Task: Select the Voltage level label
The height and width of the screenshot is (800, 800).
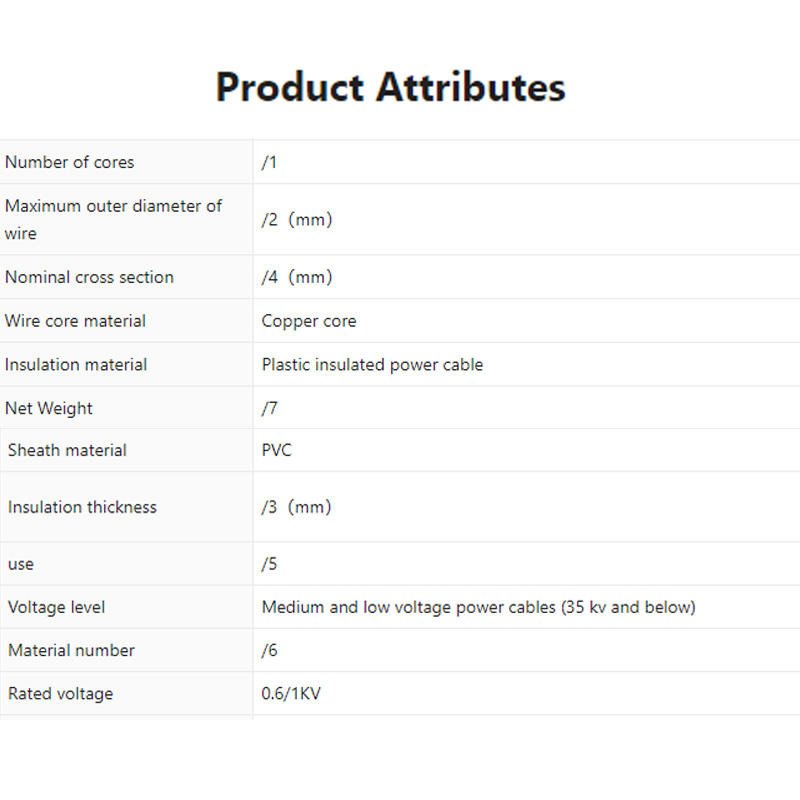Action: point(57,607)
